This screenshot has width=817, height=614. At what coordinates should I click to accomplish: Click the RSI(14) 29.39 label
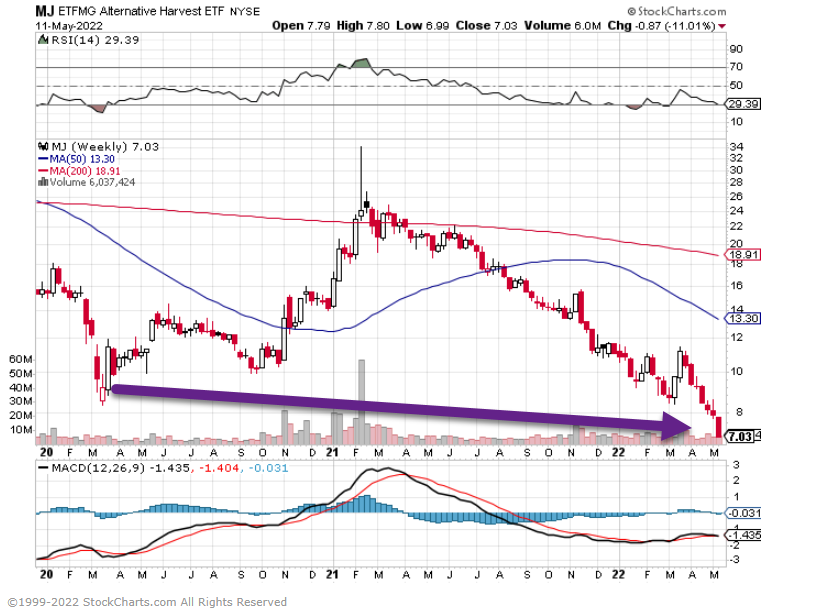pyautogui.click(x=95, y=40)
